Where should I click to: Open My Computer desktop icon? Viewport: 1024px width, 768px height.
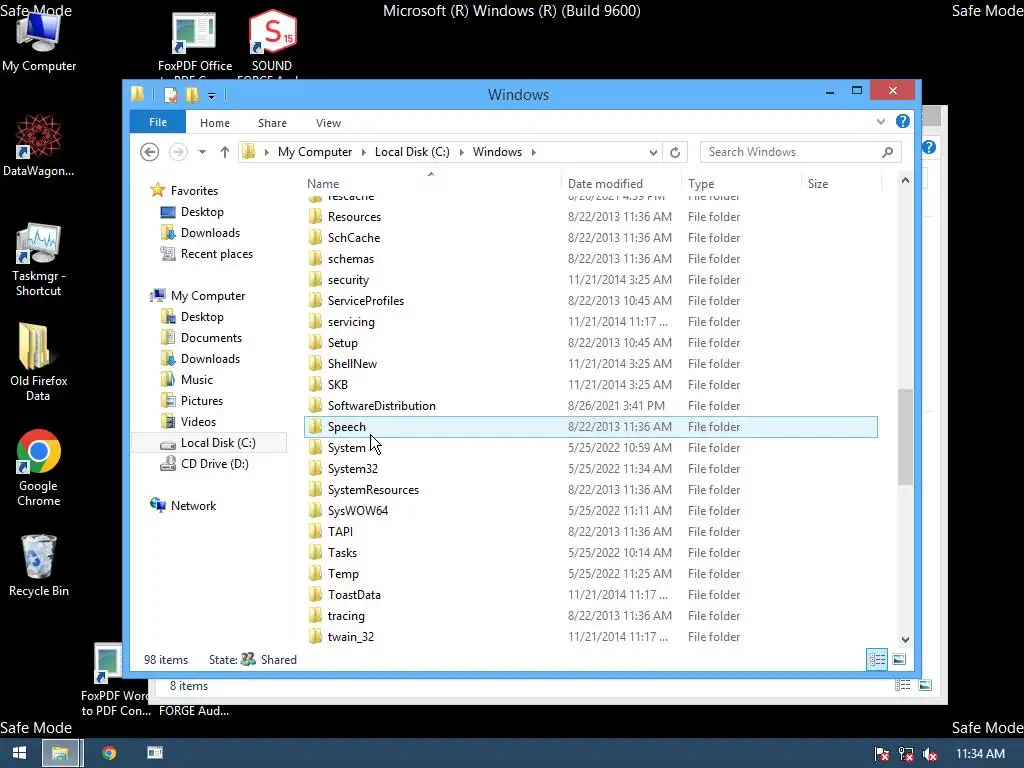coord(39,43)
